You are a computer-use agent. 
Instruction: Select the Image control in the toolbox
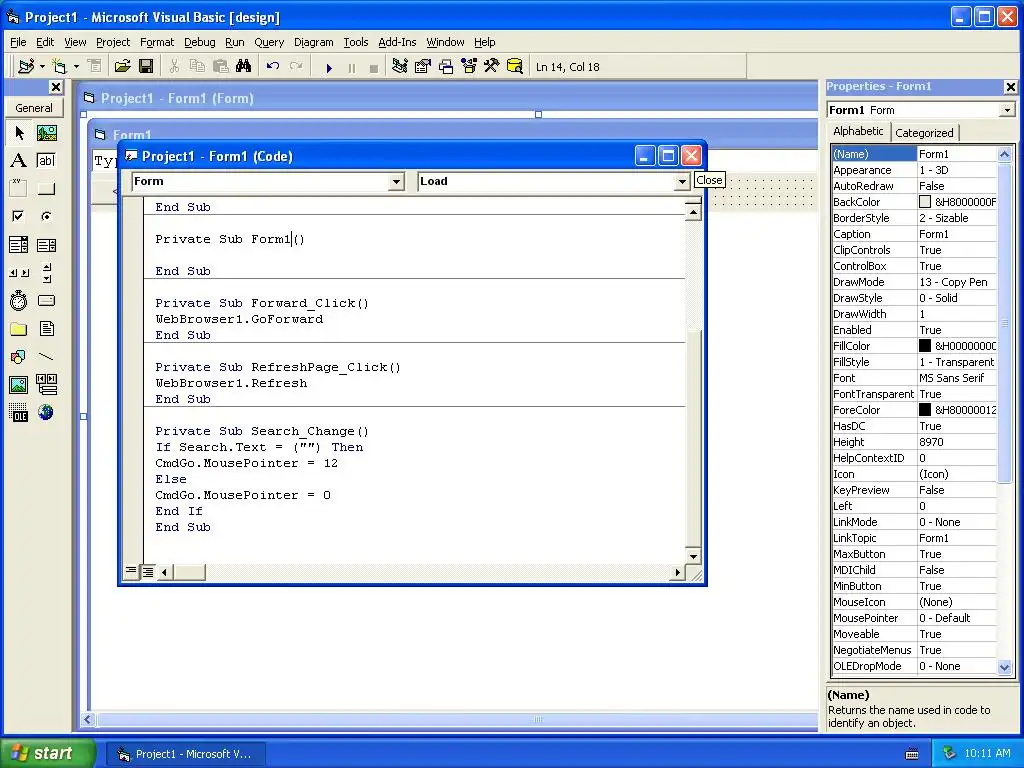[19, 384]
